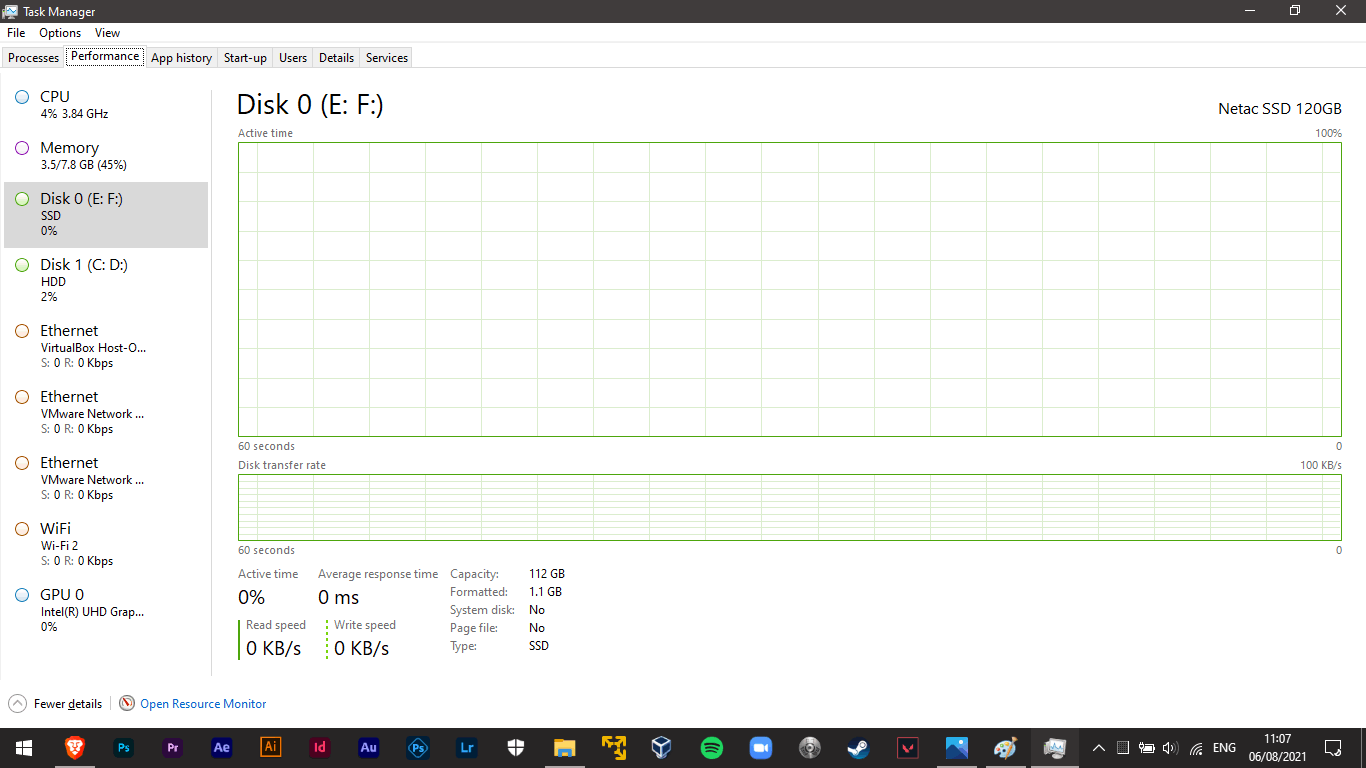Viewport: 1366px width, 768px height.
Task: Open the Options menu
Action: point(60,33)
